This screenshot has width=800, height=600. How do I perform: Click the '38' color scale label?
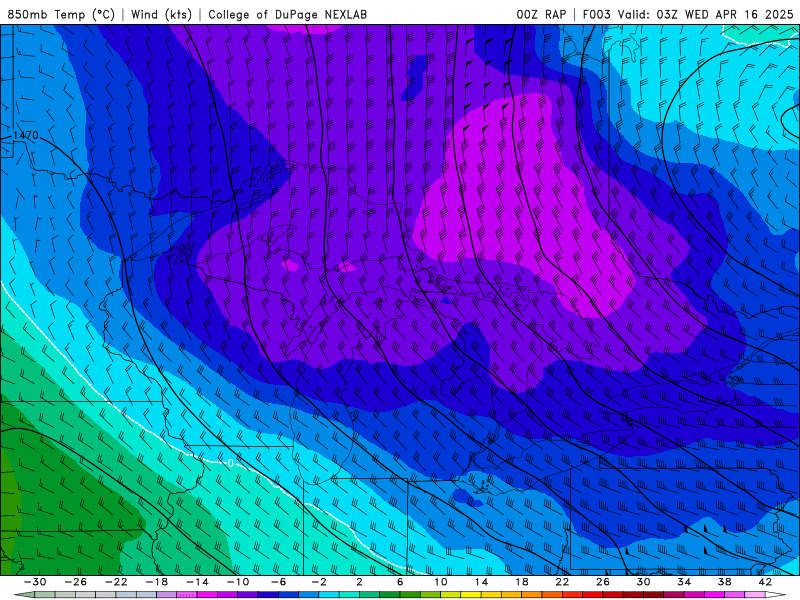click(724, 582)
